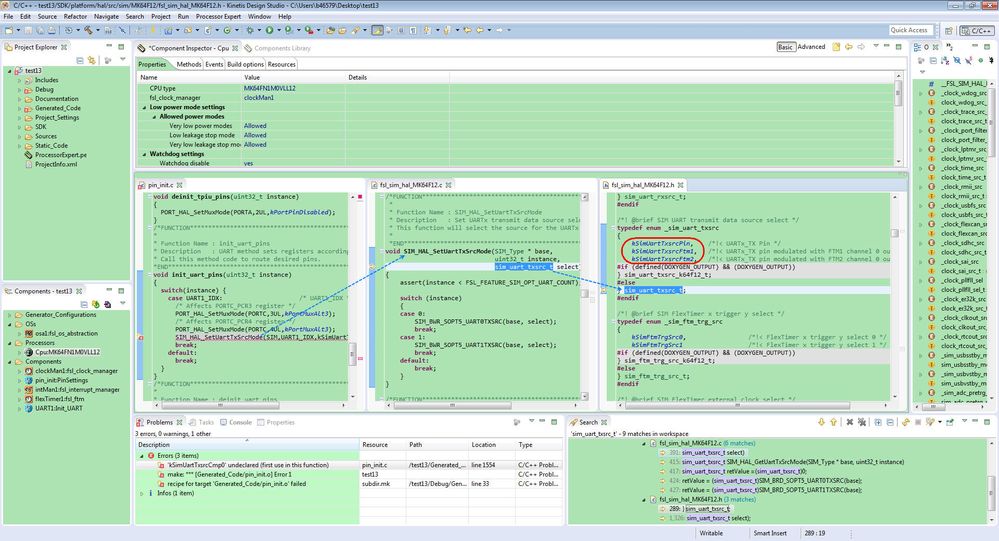The width and height of the screenshot is (999, 541).
Task: Expand the Includes folder in Project Explorer
Action: tap(19, 80)
